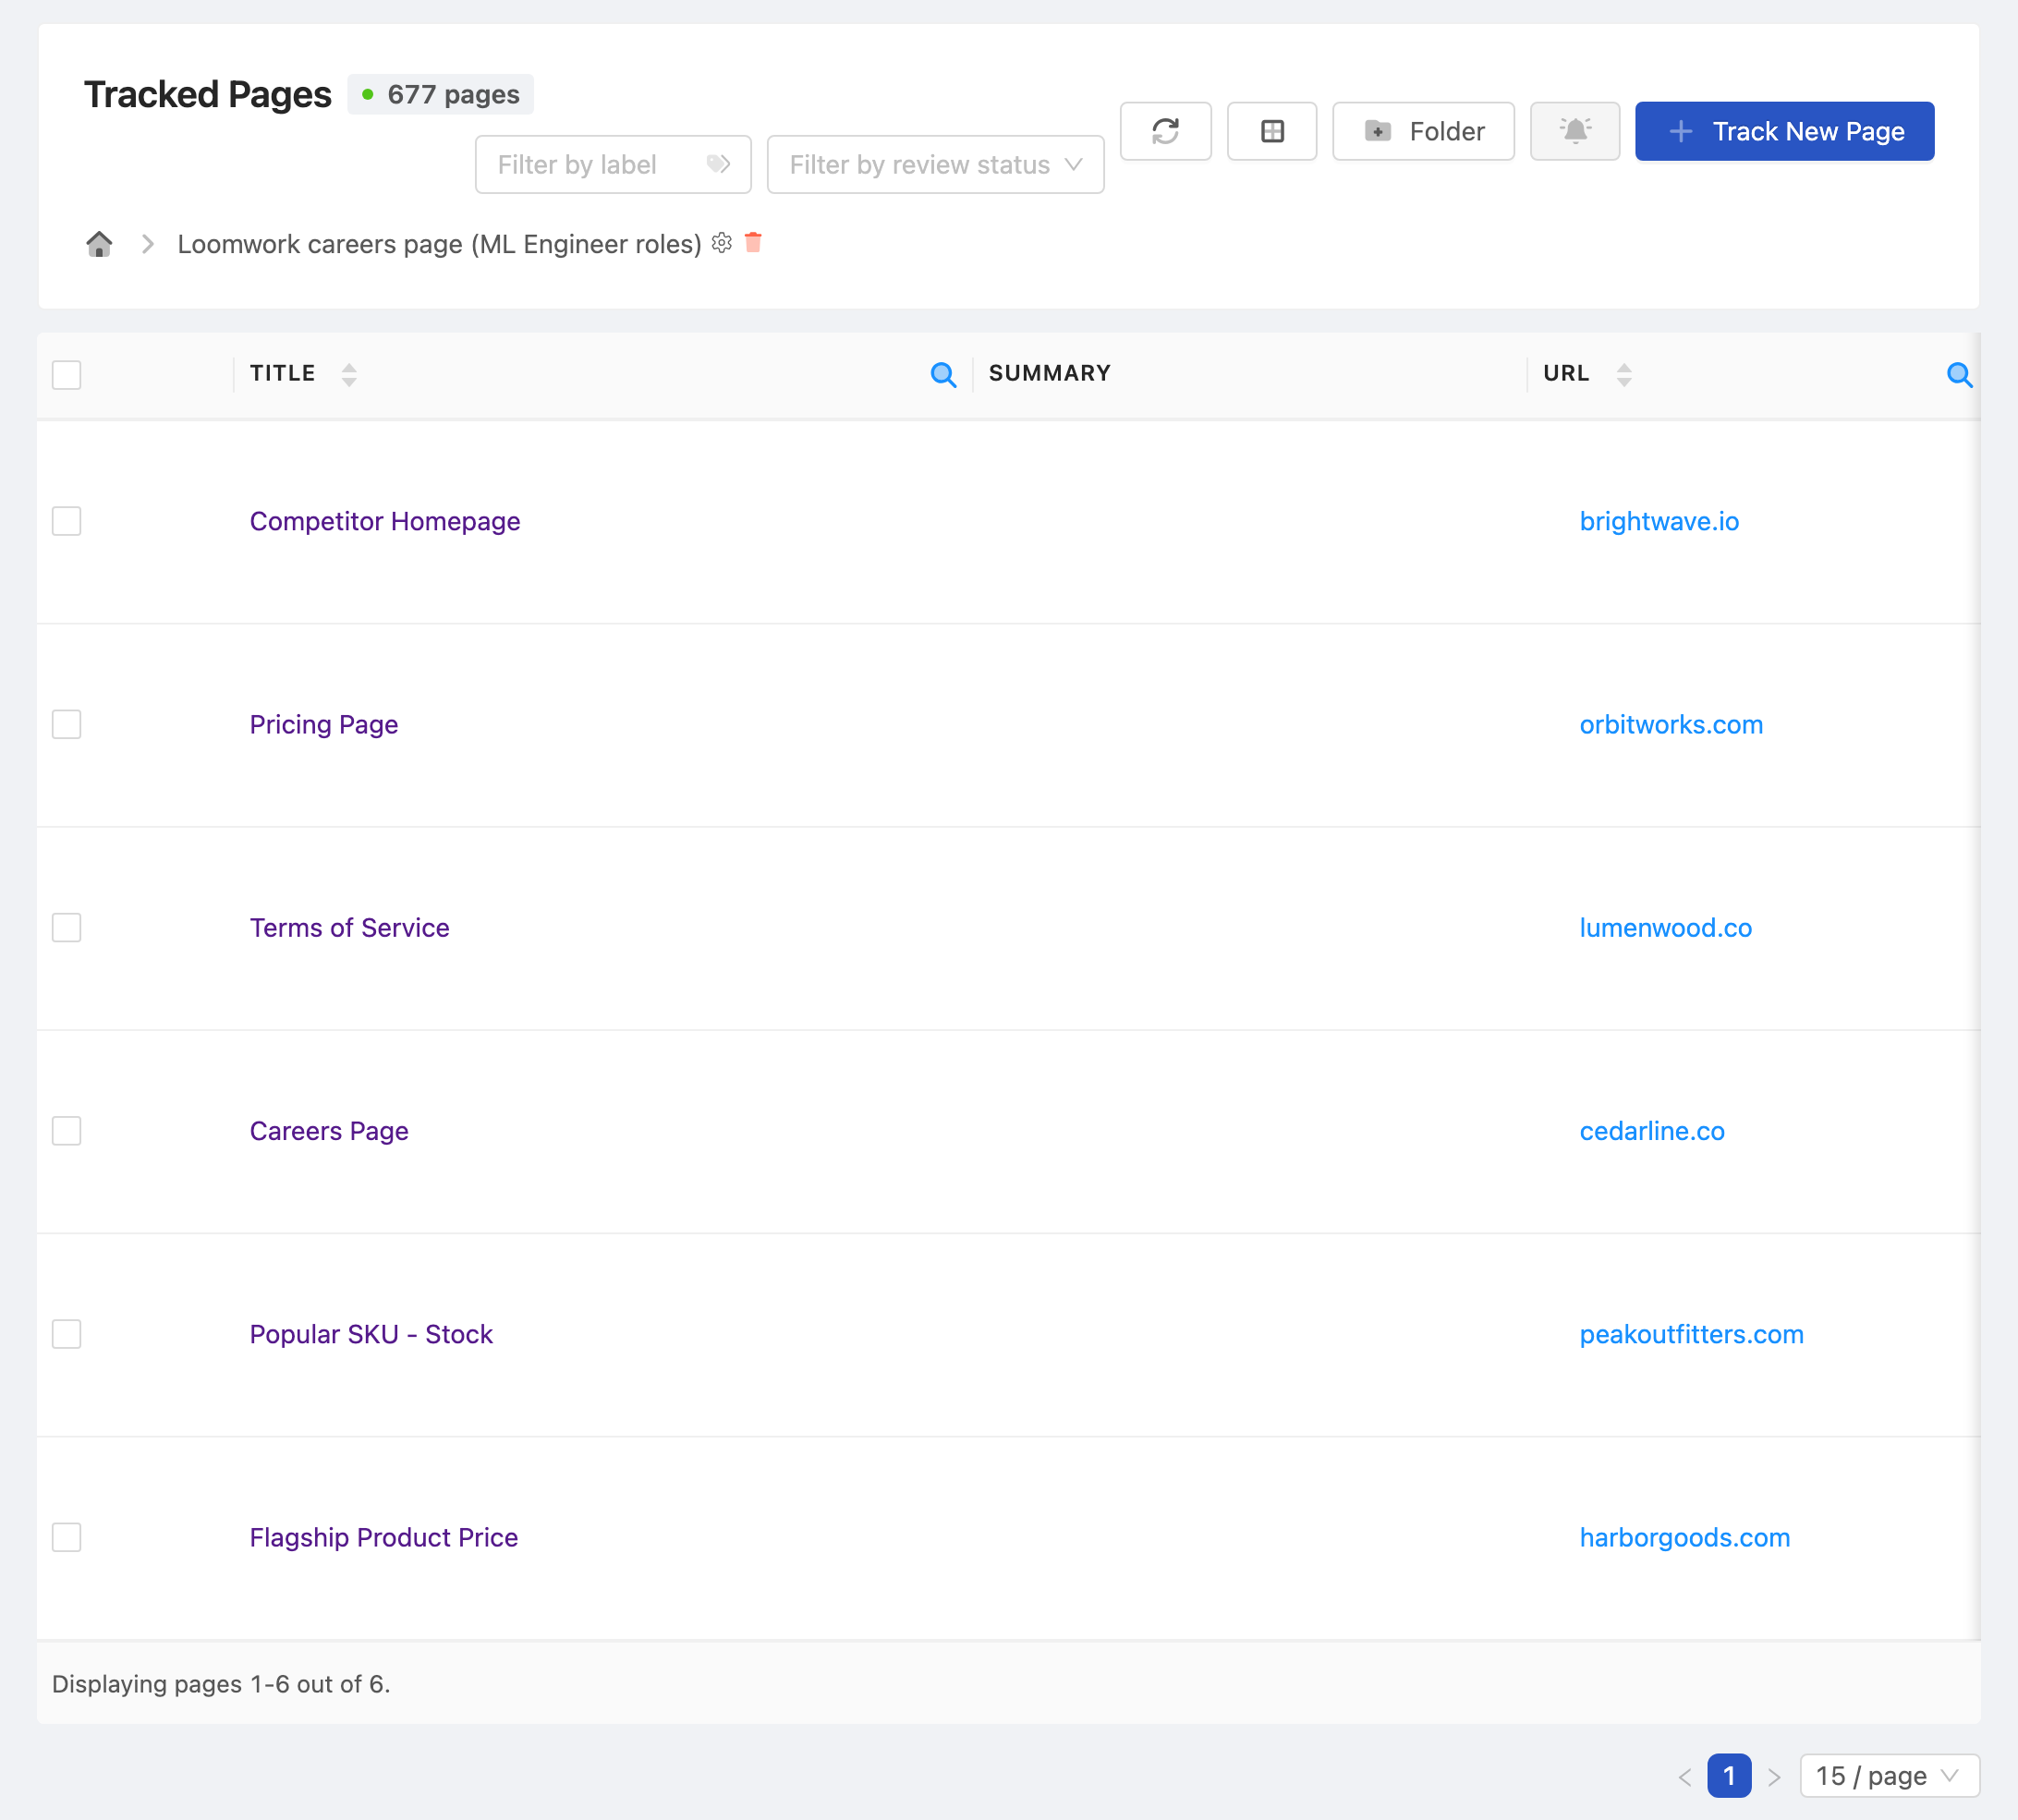Image resolution: width=2018 pixels, height=1820 pixels.
Task: Open the Competitor Homepage title link
Action: tap(385, 521)
